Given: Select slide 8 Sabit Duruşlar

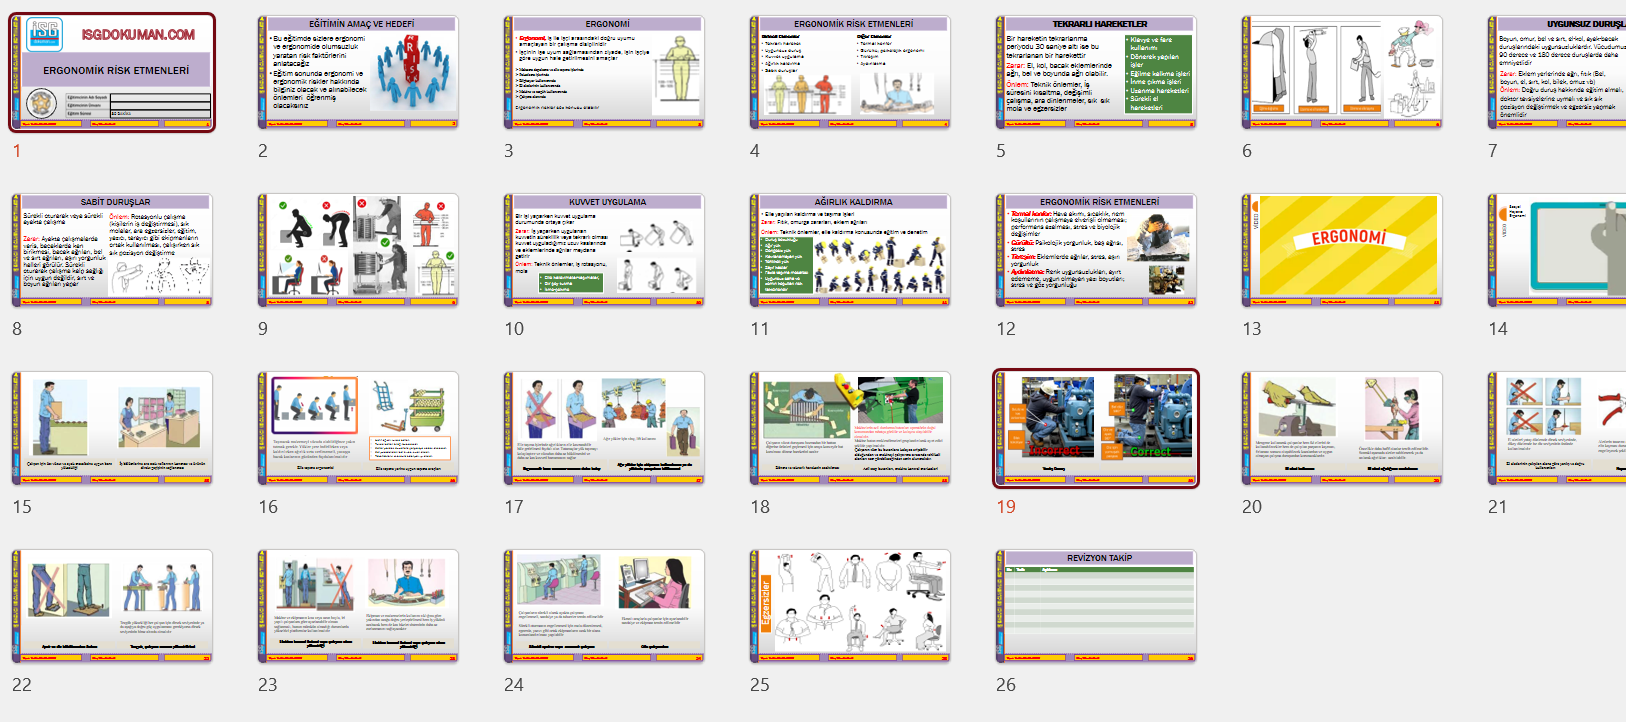Looking at the screenshot, I should [x=112, y=250].
